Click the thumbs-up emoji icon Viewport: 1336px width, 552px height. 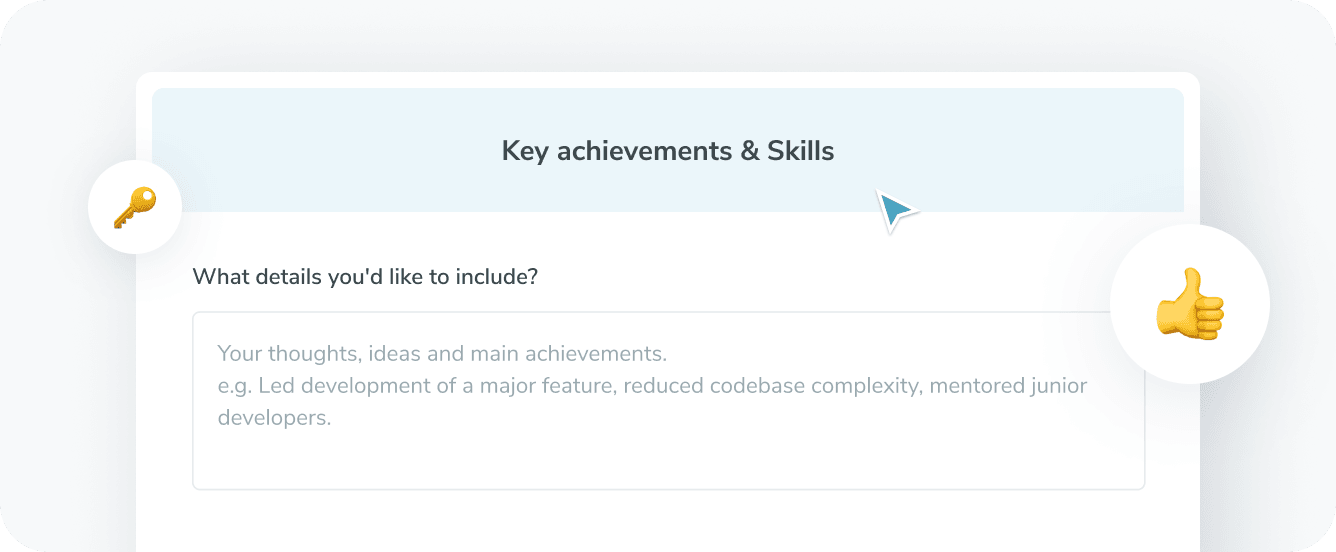tap(1189, 303)
